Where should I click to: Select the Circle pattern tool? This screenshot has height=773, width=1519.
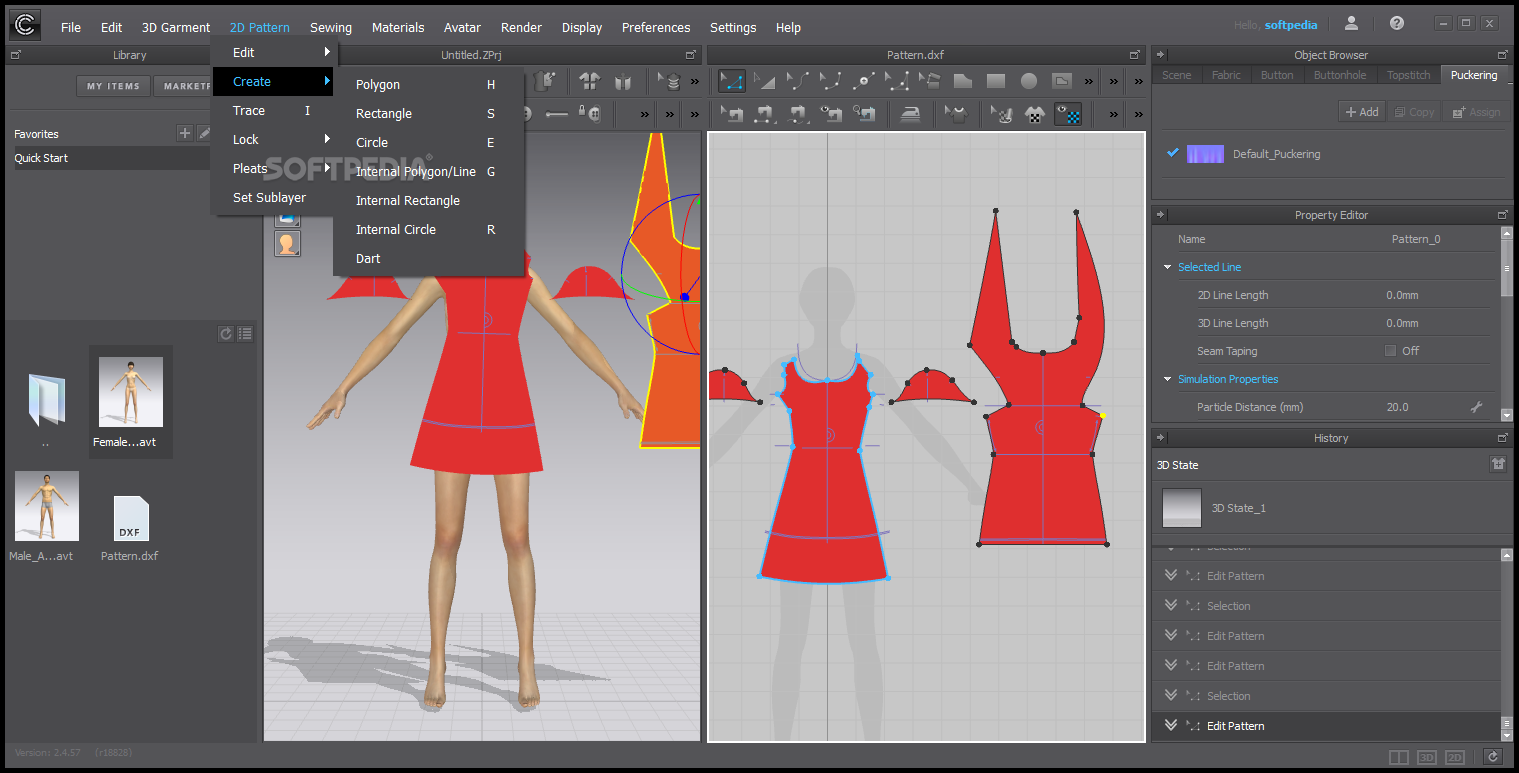(1028, 81)
